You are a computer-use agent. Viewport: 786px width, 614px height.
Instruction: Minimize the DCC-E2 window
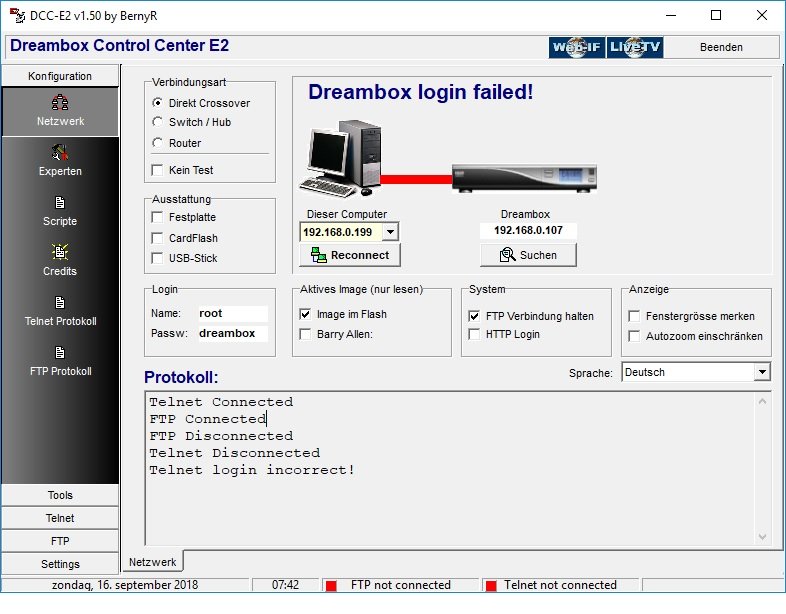(x=671, y=16)
